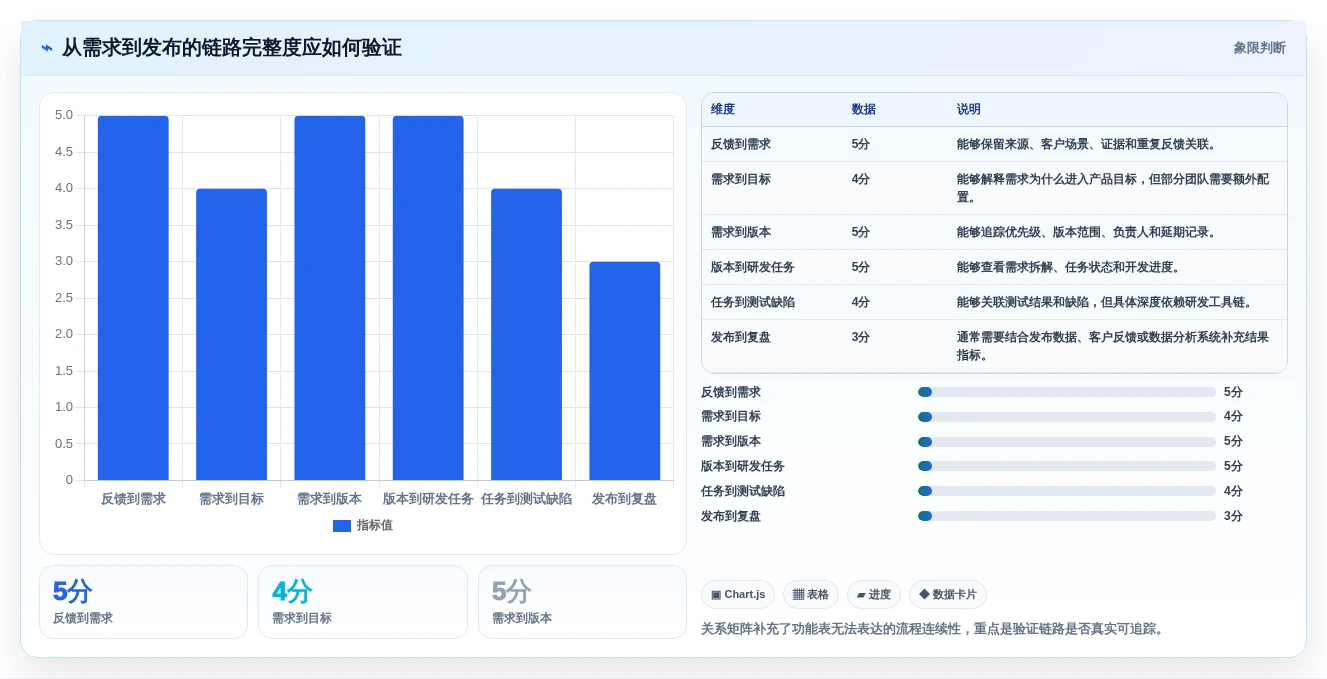Click the 2.5 y-axis label
Screen dimensions: 1327x679
pos(64,298)
